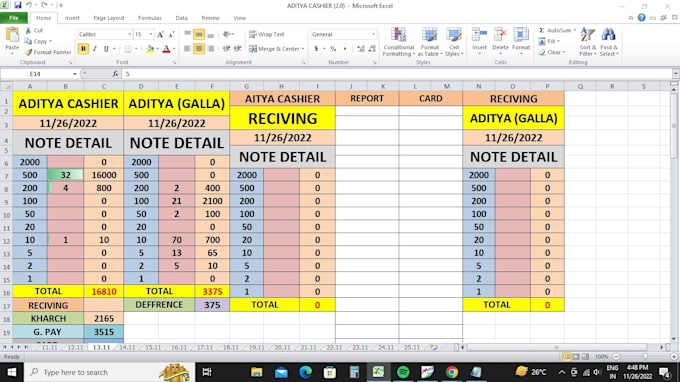Viewport: 680px width, 382px height.
Task: Open the borders dropdown arrow
Action: pos(136,49)
